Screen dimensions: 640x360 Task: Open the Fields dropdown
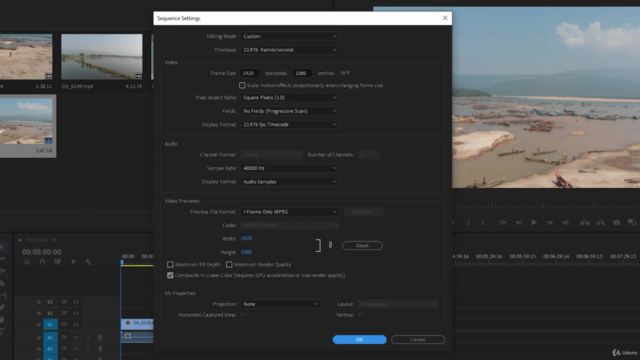(289, 111)
